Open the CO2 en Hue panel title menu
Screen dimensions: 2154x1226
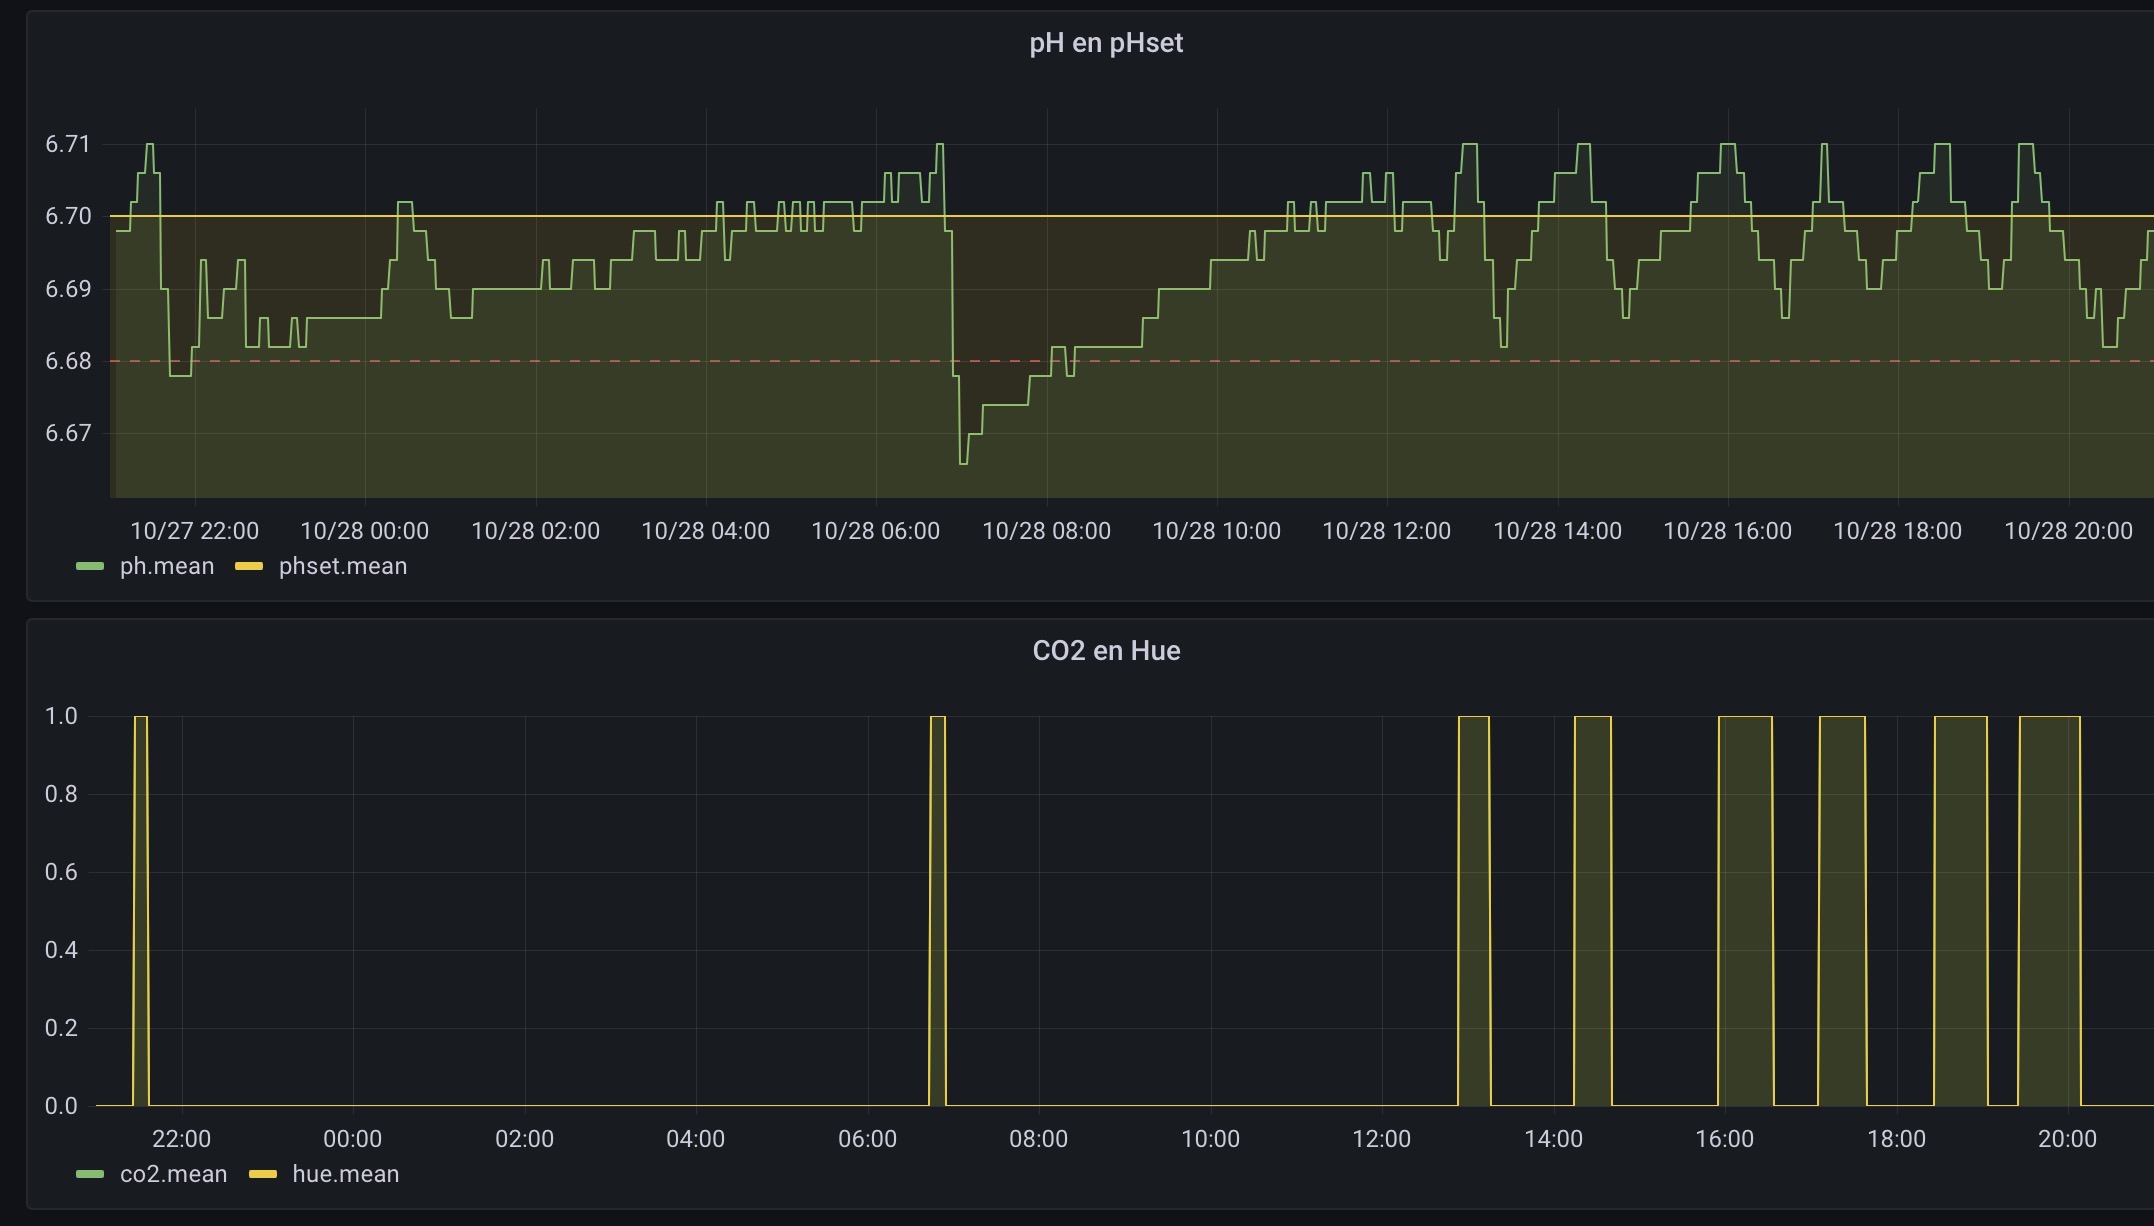(1106, 651)
